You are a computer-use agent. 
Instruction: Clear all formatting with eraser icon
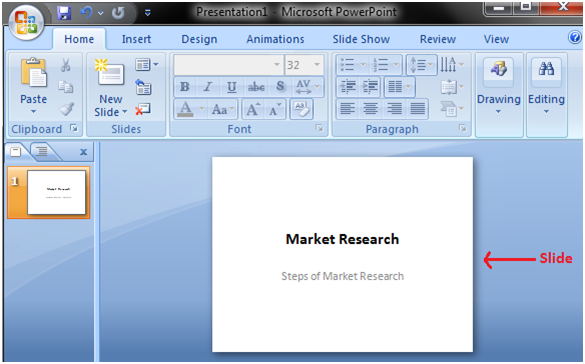pyautogui.click(x=301, y=109)
